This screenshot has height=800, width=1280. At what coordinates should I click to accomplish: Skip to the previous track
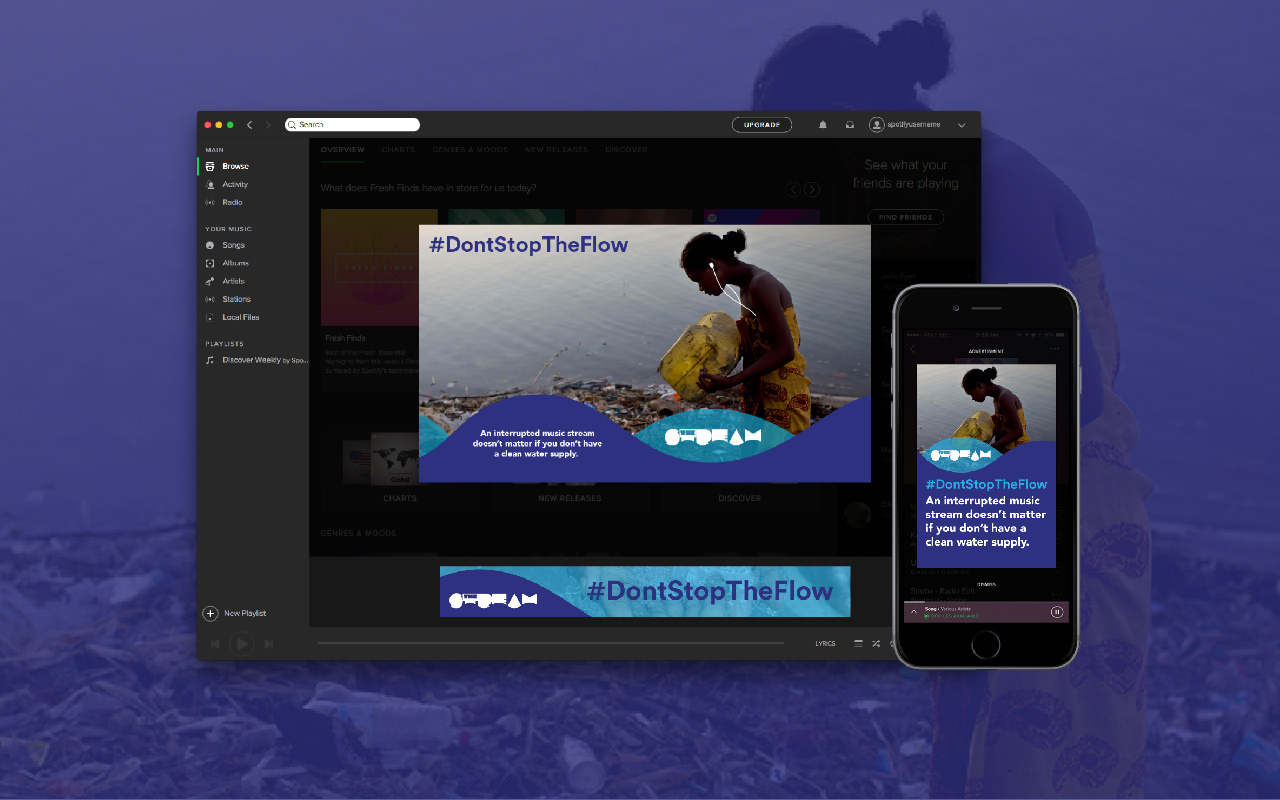point(215,644)
